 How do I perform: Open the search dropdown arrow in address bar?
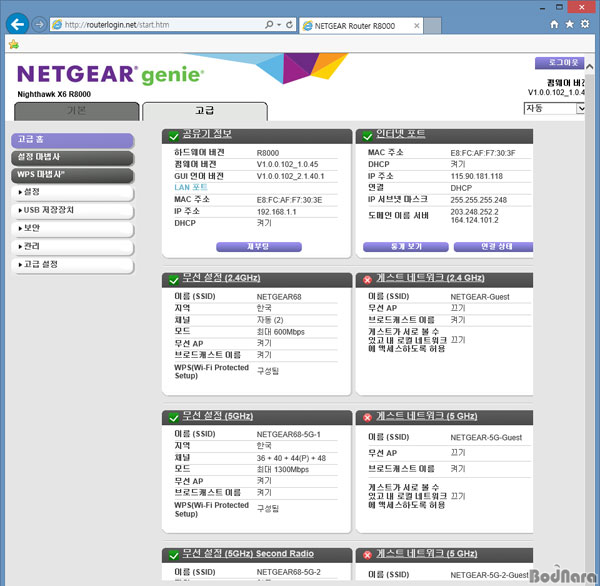(x=279, y=25)
